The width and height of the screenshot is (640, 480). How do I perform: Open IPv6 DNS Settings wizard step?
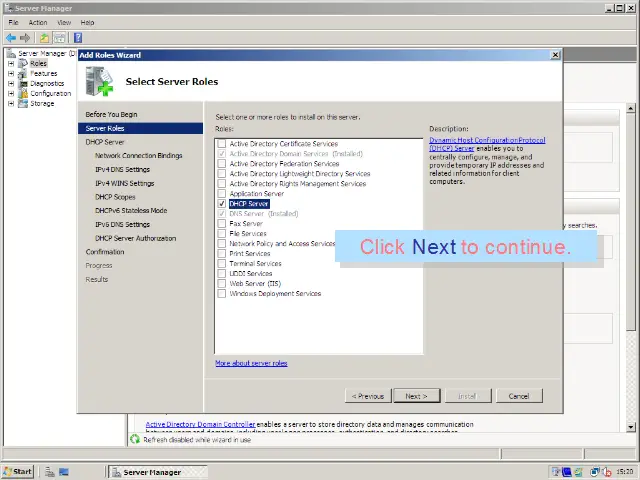tap(122, 224)
